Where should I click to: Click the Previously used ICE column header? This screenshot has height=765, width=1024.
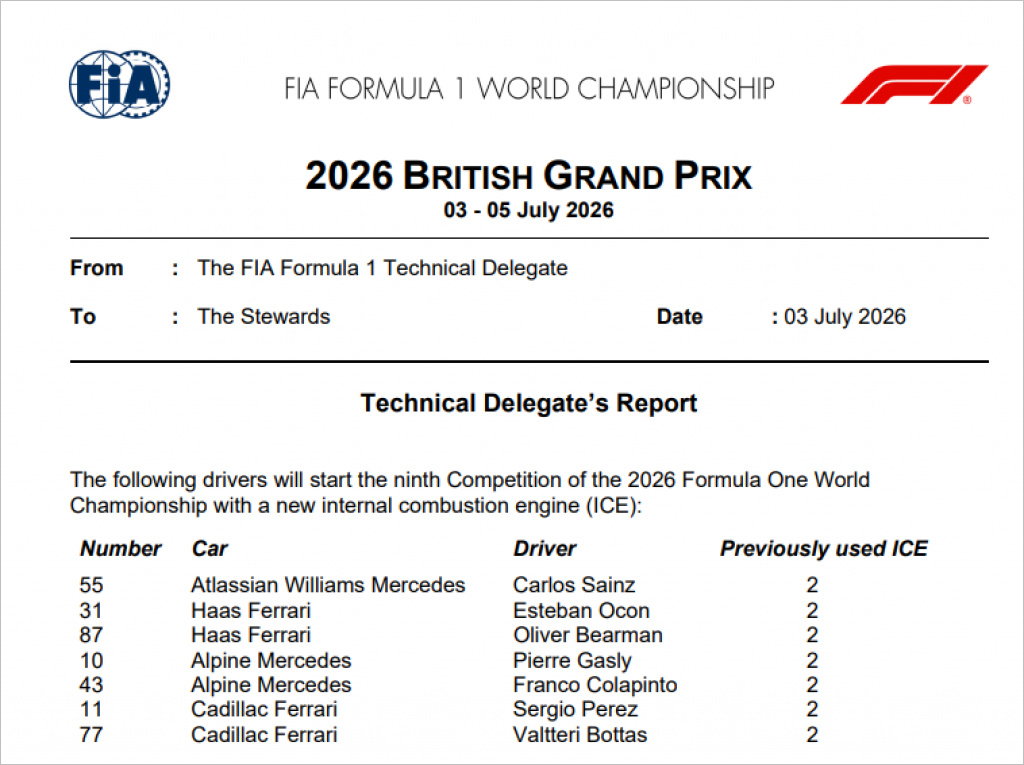(x=824, y=549)
